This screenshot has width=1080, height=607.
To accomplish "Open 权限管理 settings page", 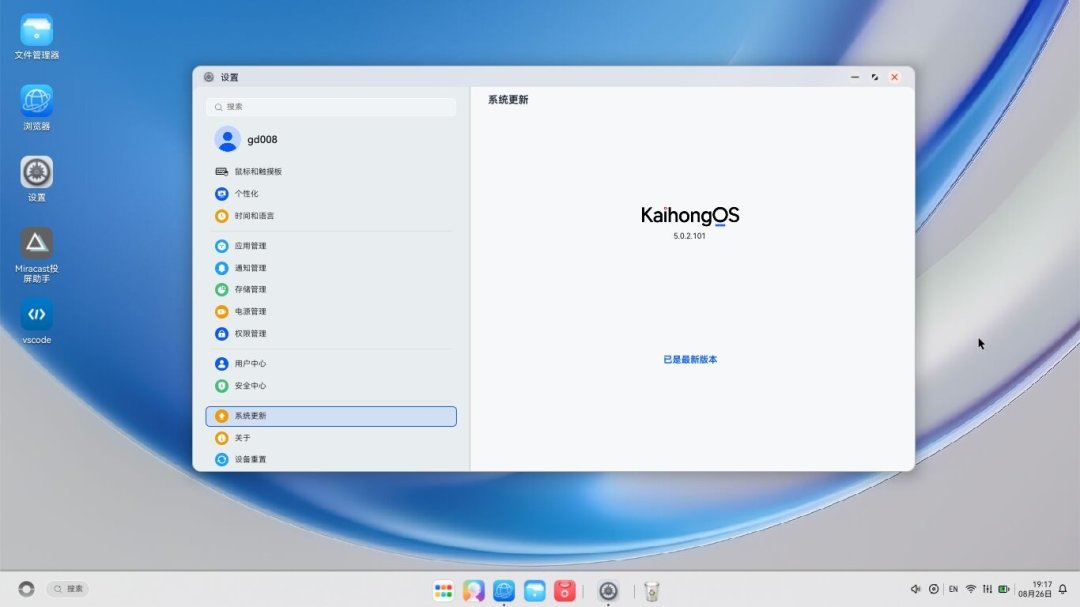I will coord(331,333).
